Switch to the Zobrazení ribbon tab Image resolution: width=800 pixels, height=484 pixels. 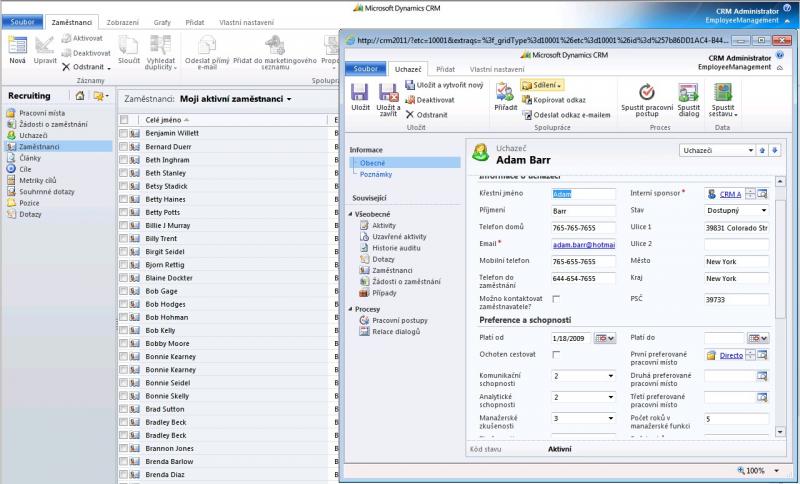click(x=122, y=22)
